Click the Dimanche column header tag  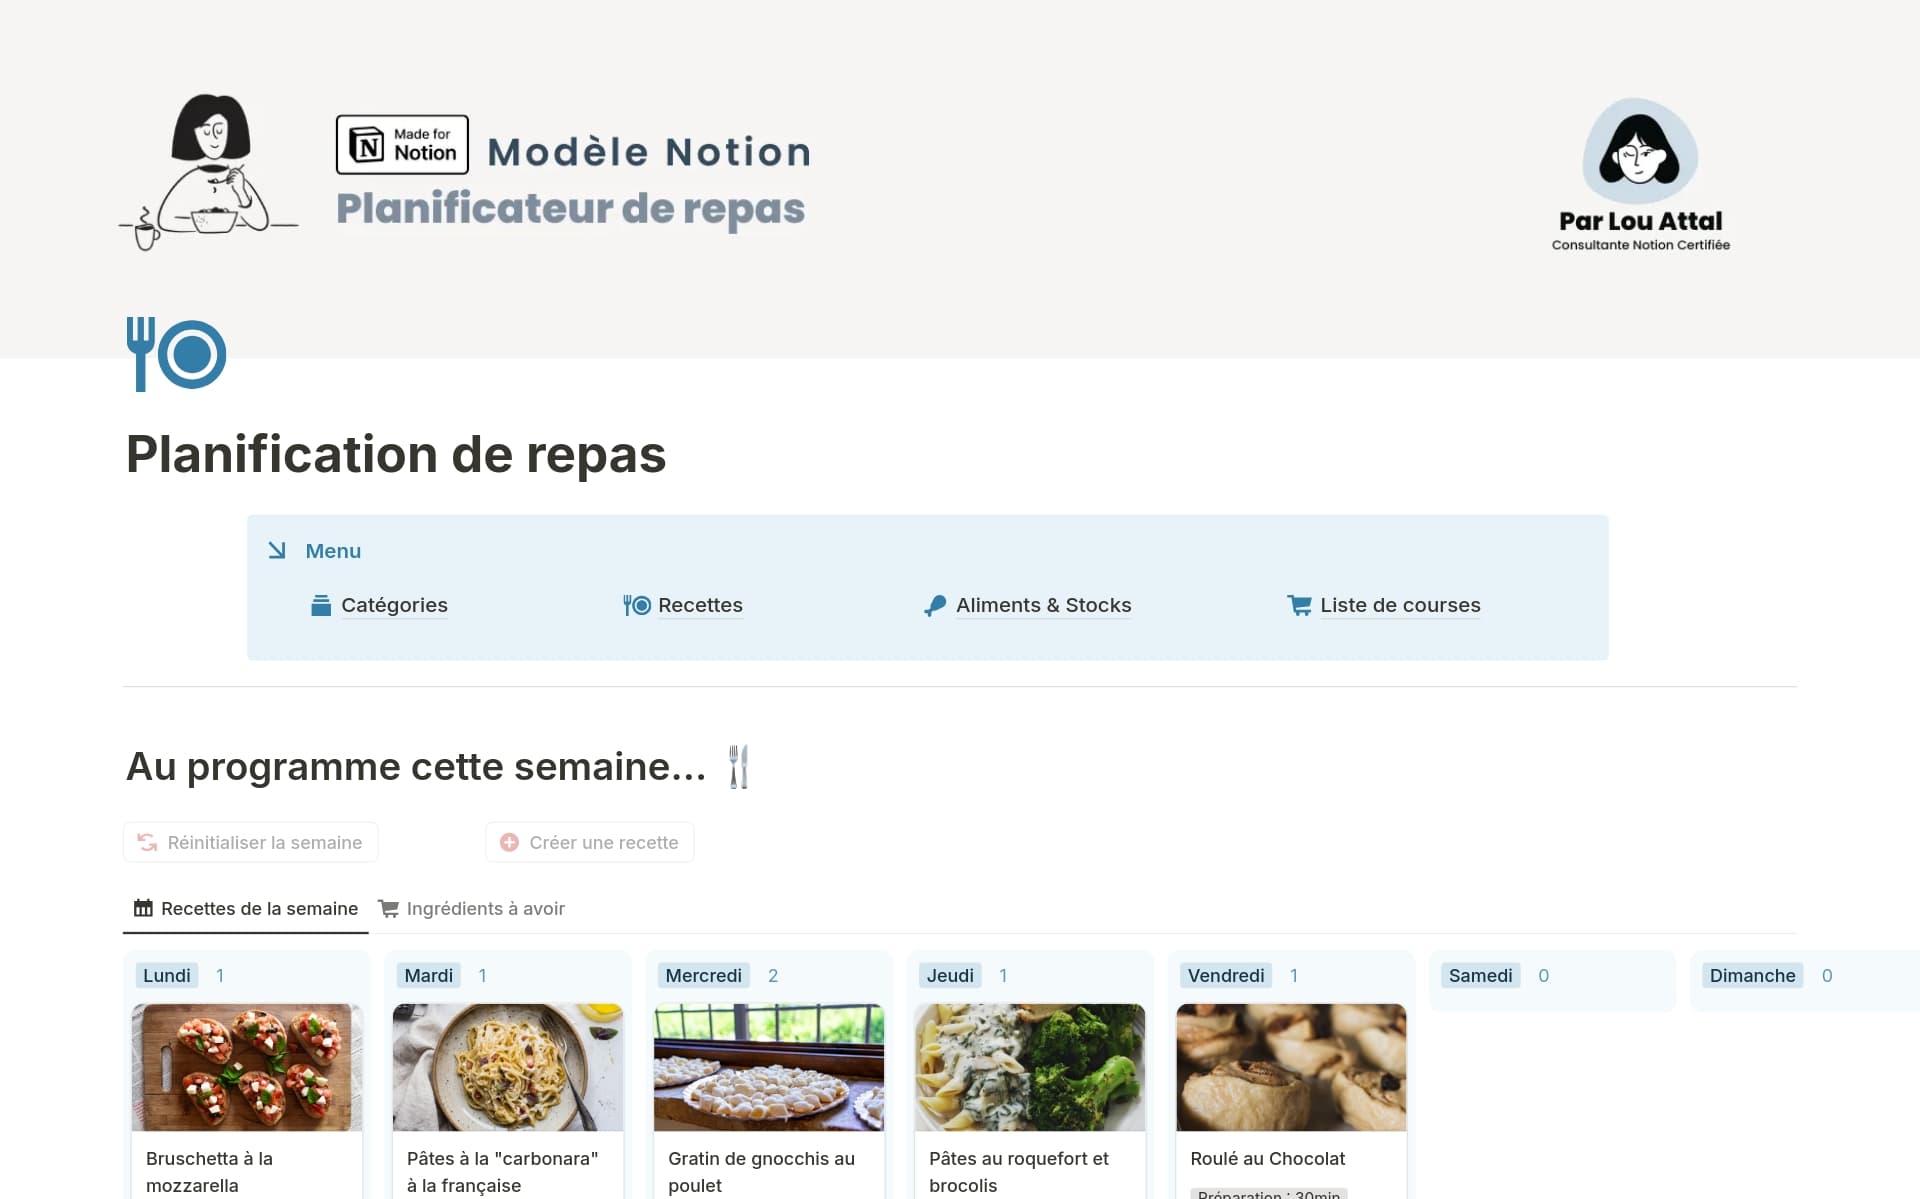coord(1751,975)
